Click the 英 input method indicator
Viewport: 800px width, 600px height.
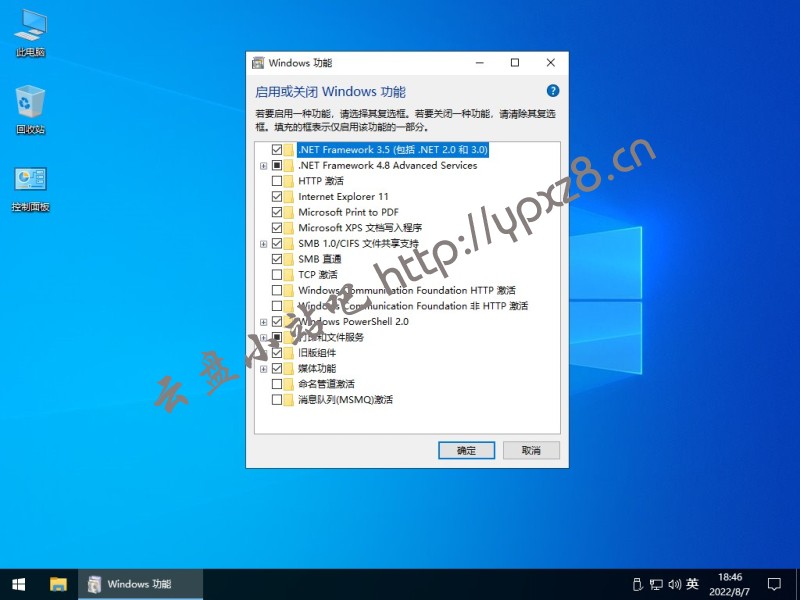tap(692, 584)
